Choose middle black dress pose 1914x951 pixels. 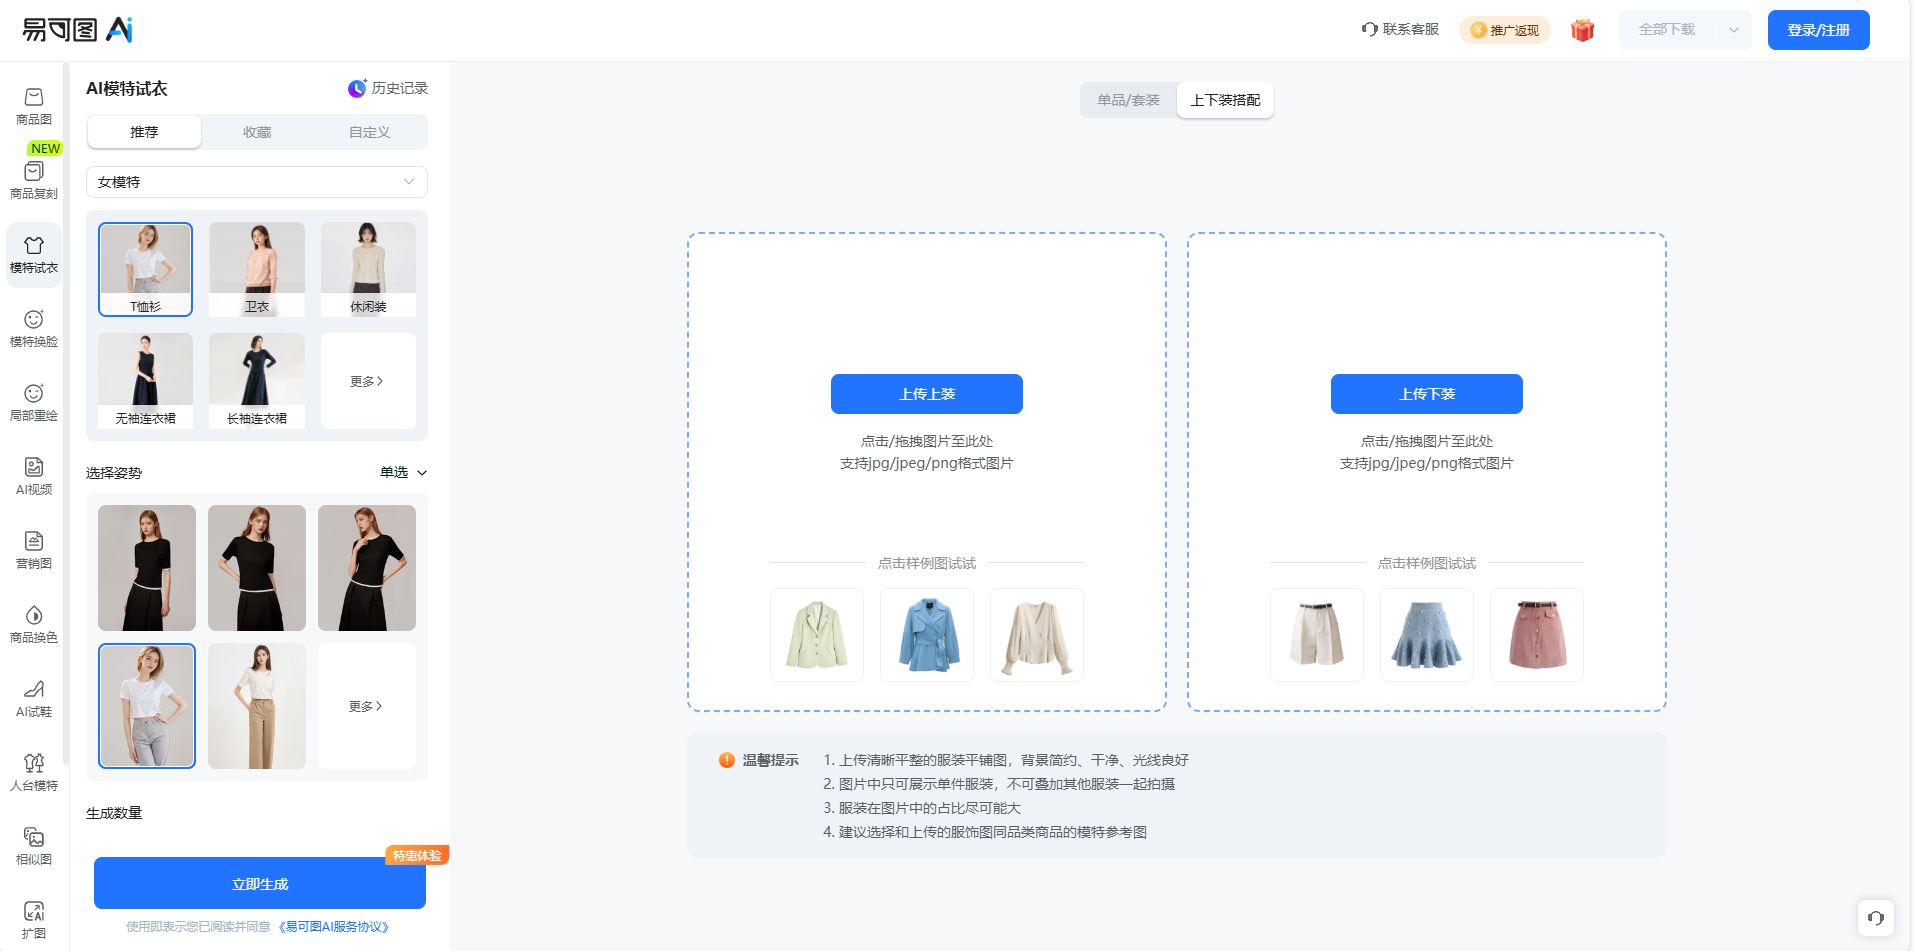pyautogui.click(x=257, y=568)
